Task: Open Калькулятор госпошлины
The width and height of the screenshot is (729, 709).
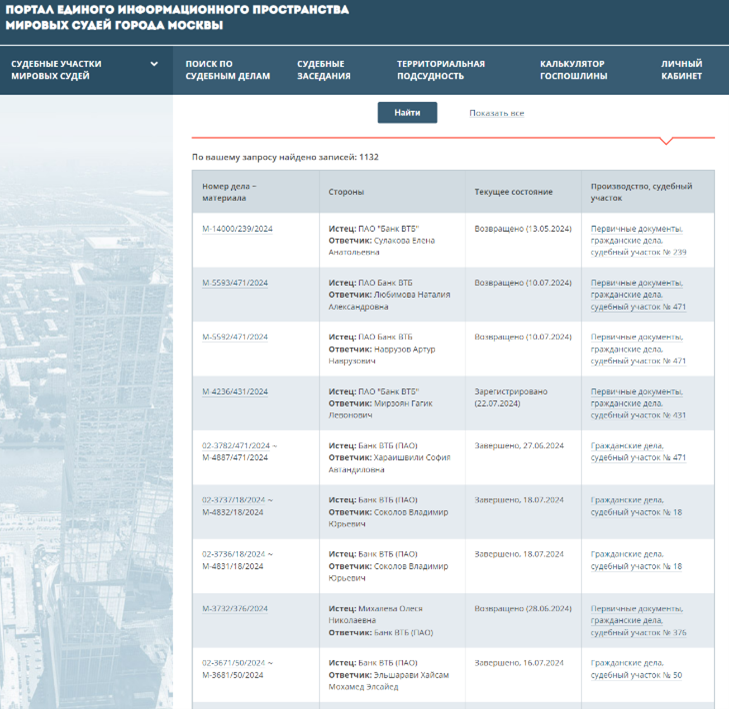Action: 573,70
